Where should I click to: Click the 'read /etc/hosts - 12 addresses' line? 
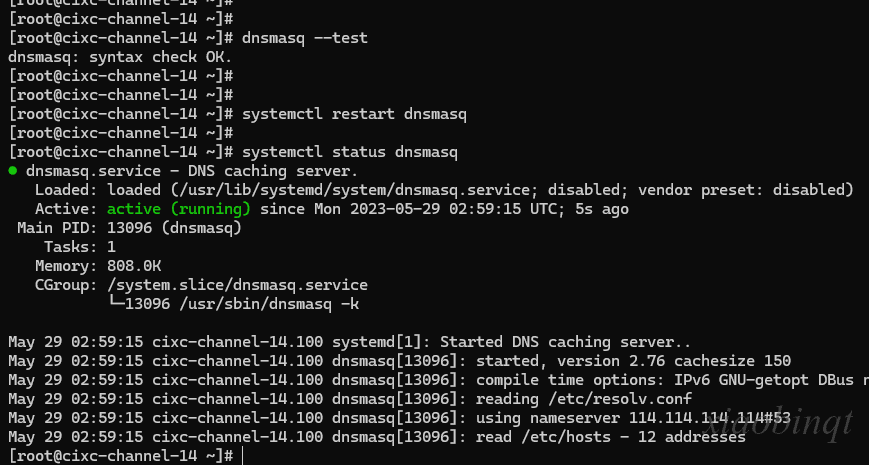pos(611,437)
